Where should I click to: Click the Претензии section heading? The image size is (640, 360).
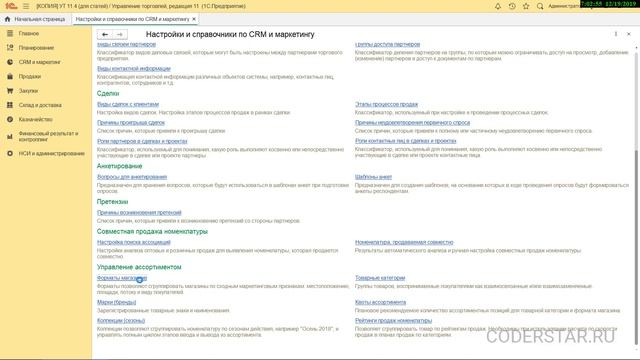click(x=112, y=202)
